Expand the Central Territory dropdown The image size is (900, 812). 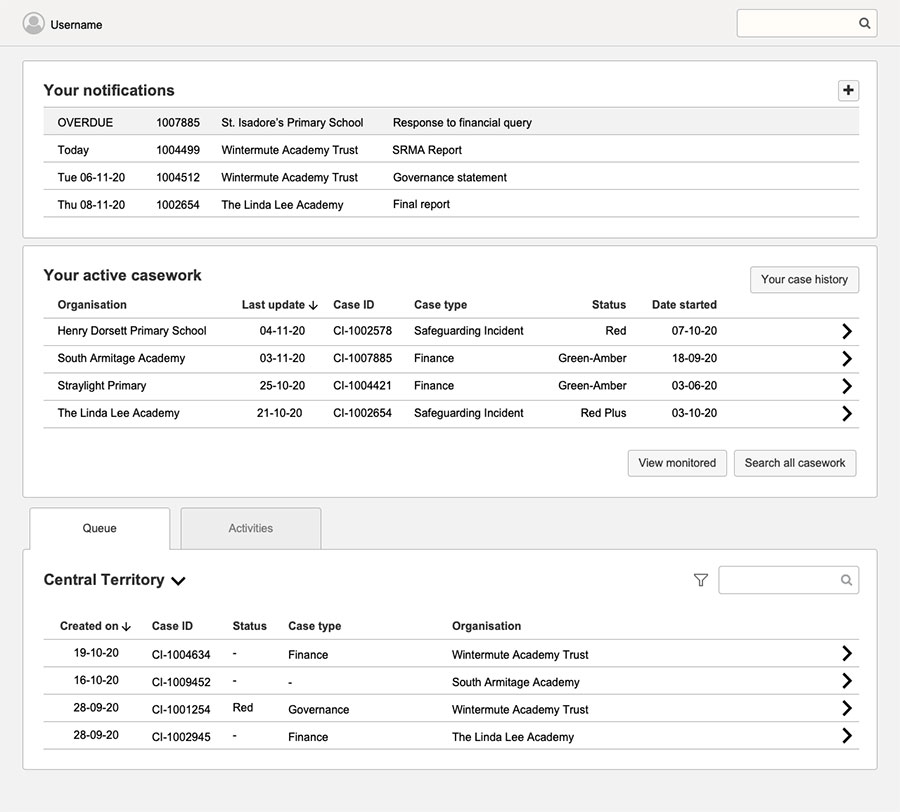point(179,580)
